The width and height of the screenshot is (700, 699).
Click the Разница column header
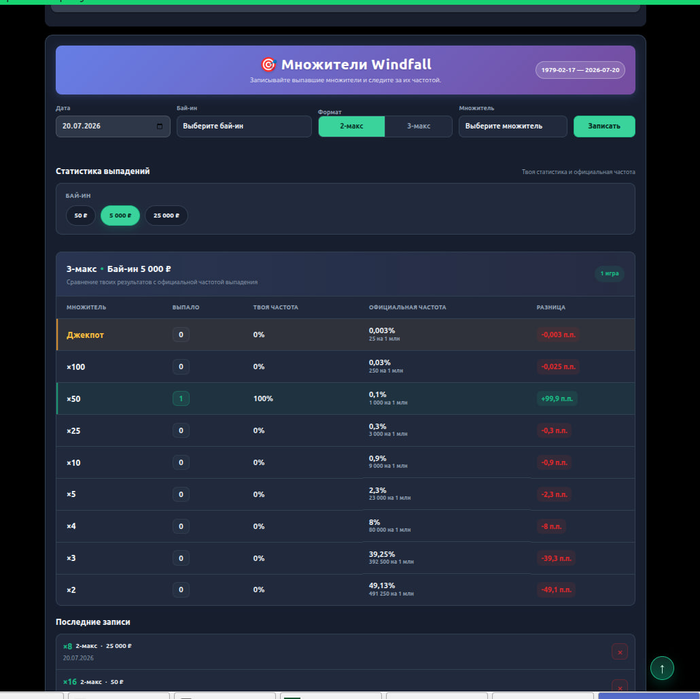click(x=550, y=308)
